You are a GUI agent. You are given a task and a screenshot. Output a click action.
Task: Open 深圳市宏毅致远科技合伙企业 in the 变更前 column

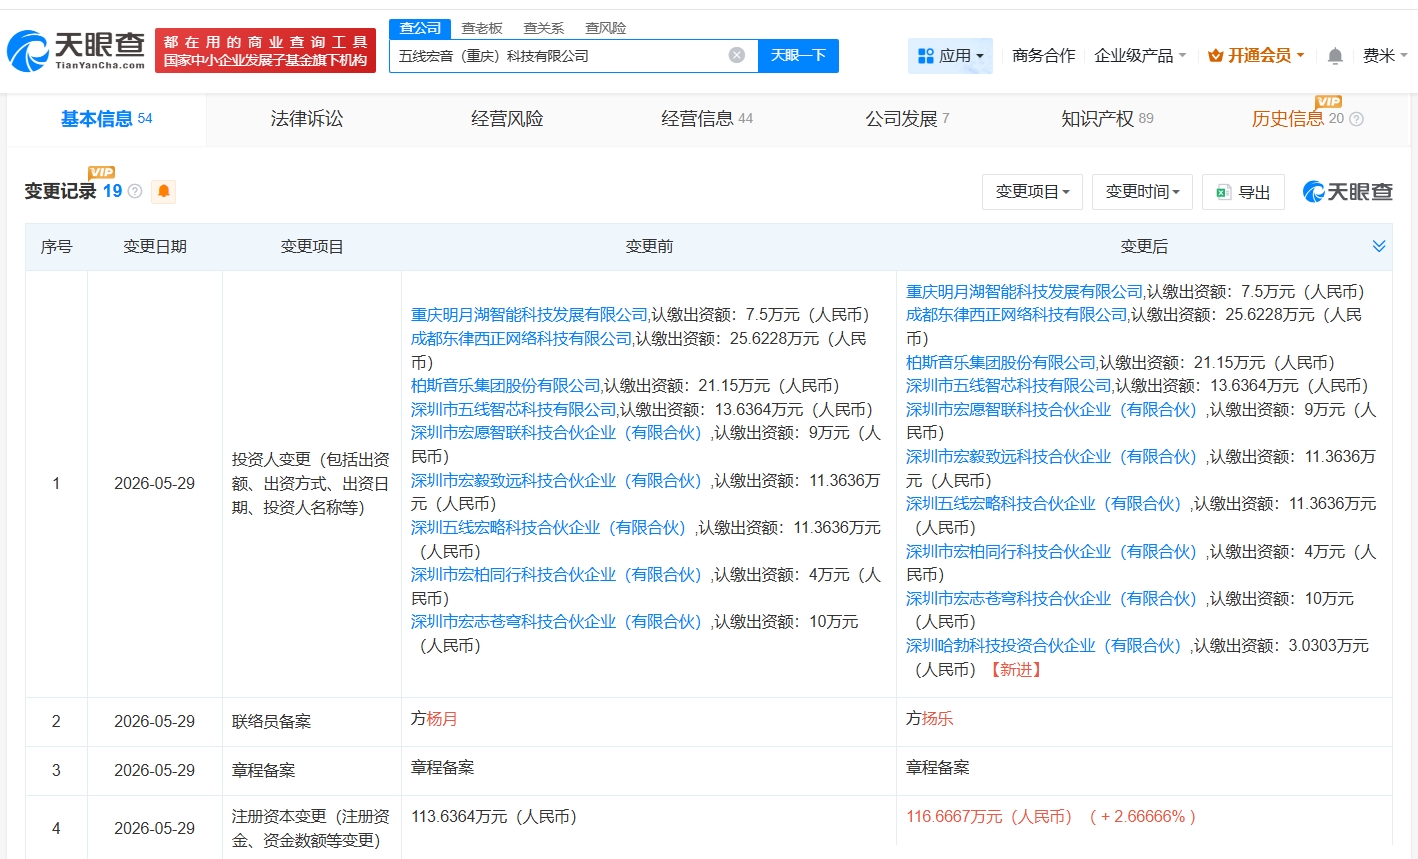click(x=558, y=481)
